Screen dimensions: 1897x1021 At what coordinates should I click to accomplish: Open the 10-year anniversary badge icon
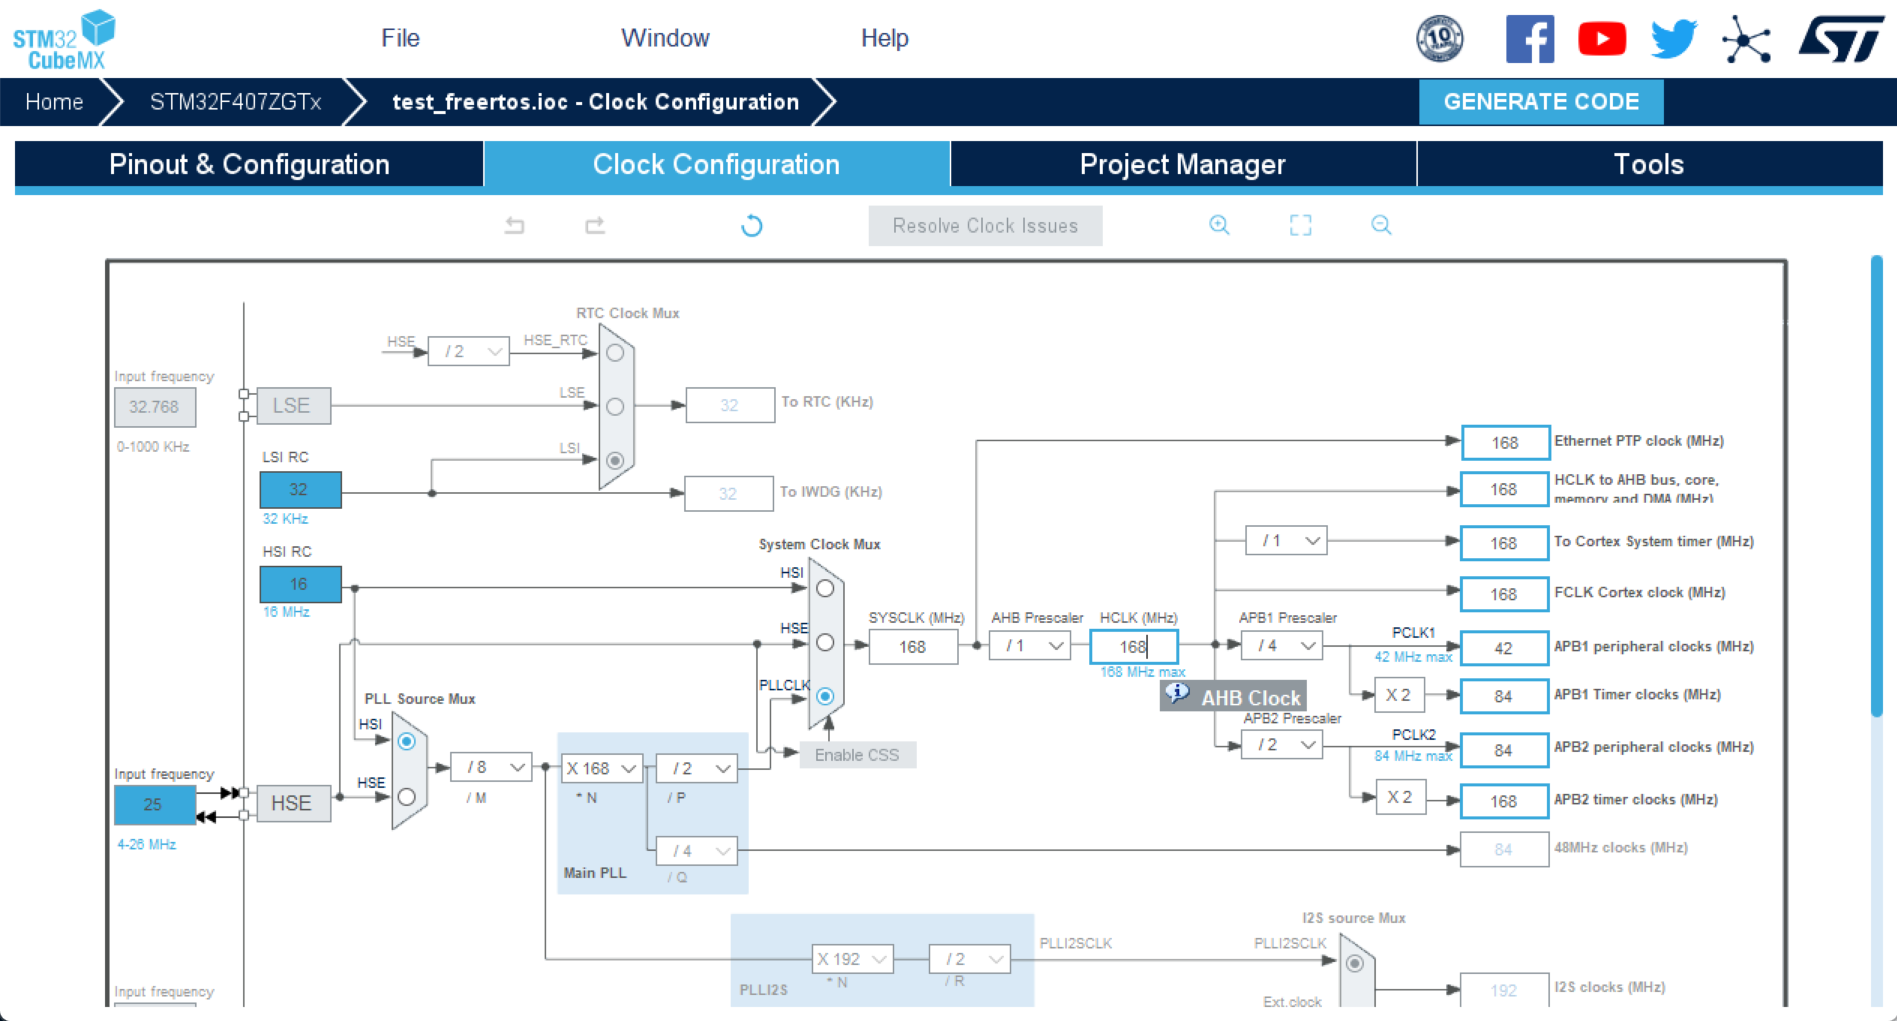pyautogui.click(x=1440, y=39)
